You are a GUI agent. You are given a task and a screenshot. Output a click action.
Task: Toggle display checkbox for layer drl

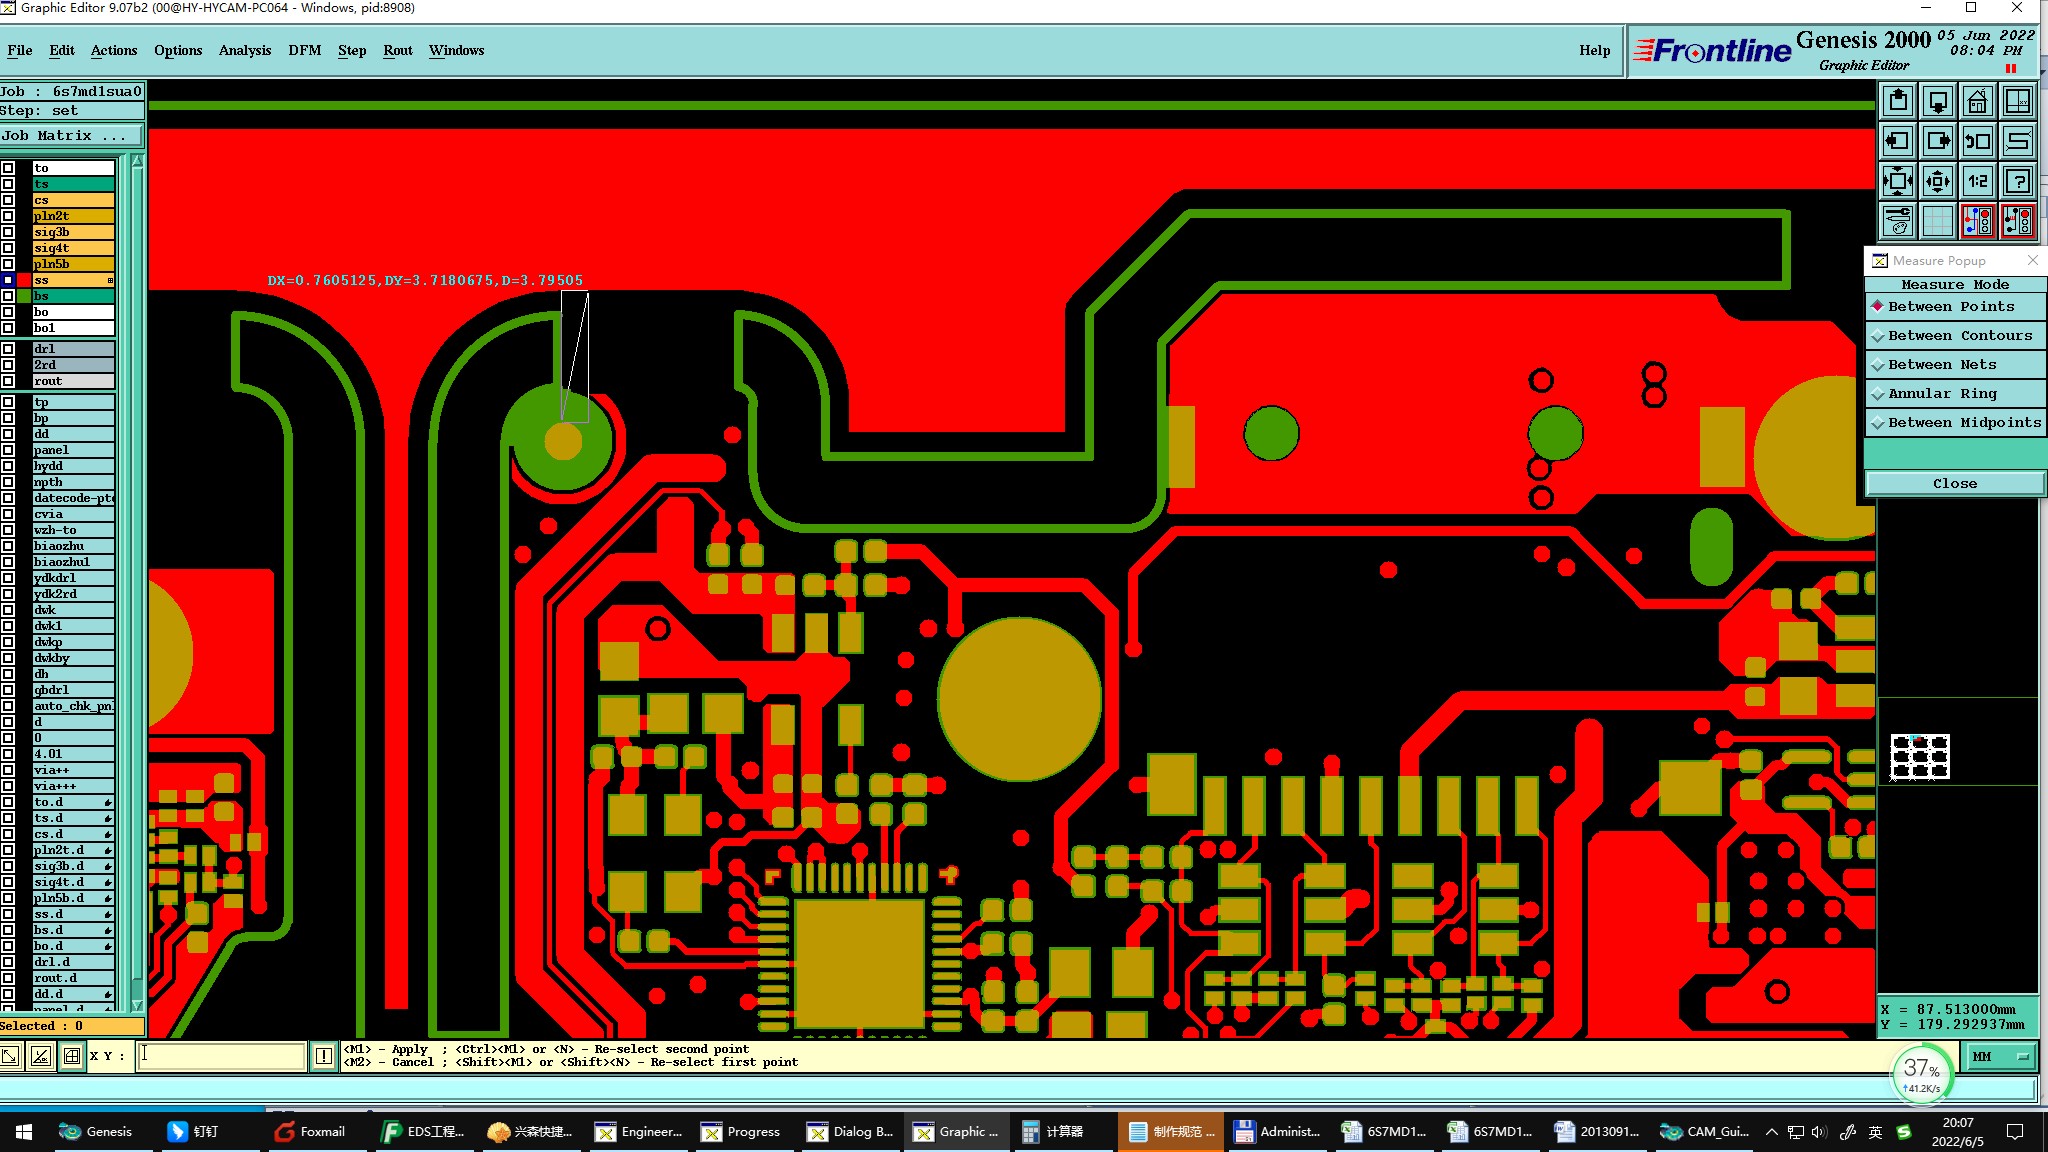point(8,349)
